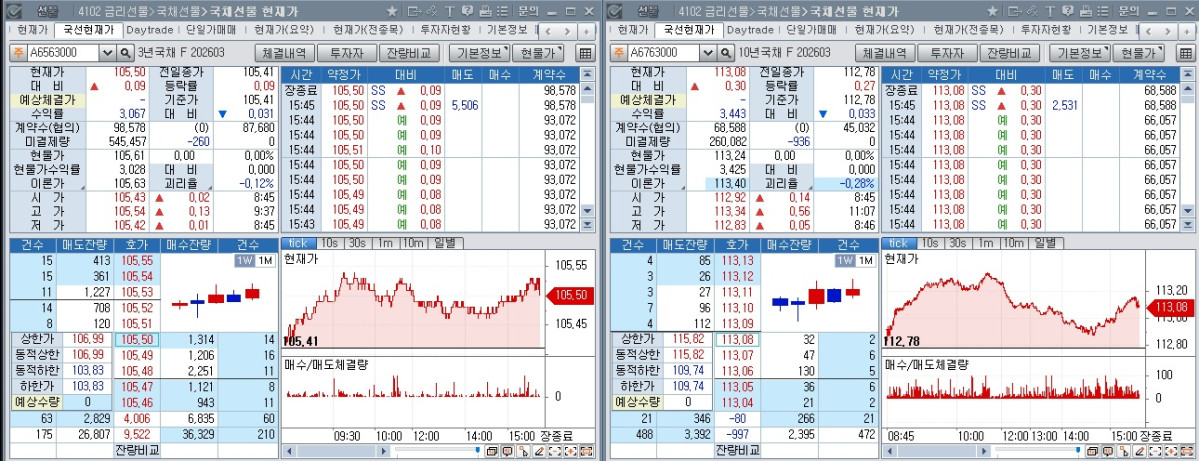Switch to the 현재가(요약) tab in the right window
1199x461 pixels.
tap(884, 30)
